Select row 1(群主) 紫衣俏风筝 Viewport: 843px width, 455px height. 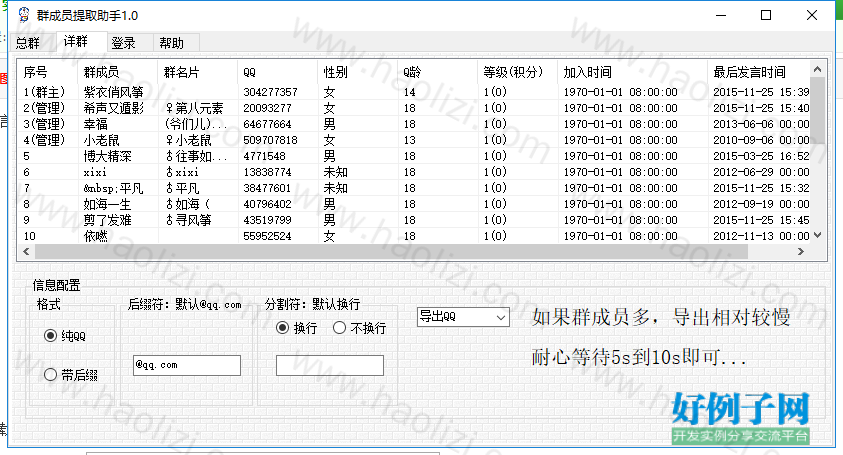click(414, 92)
